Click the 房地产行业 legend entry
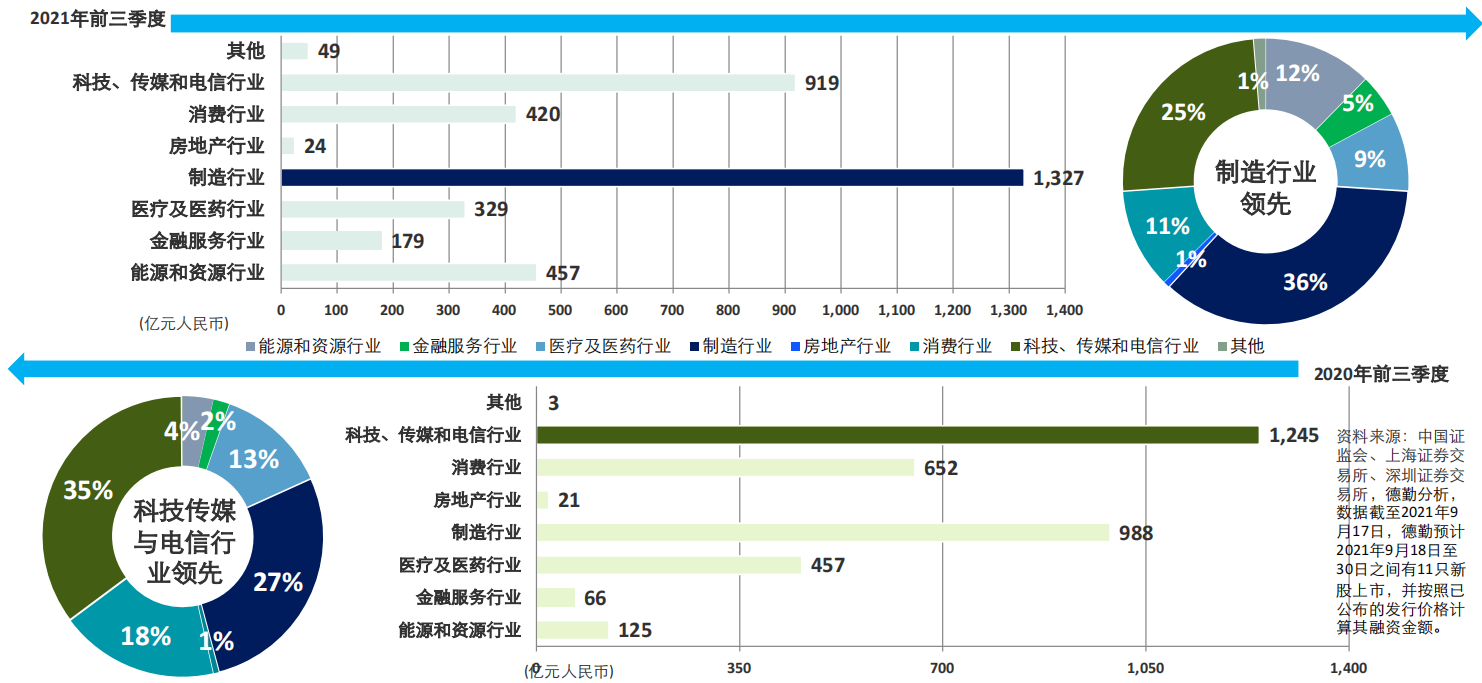 click(x=840, y=347)
